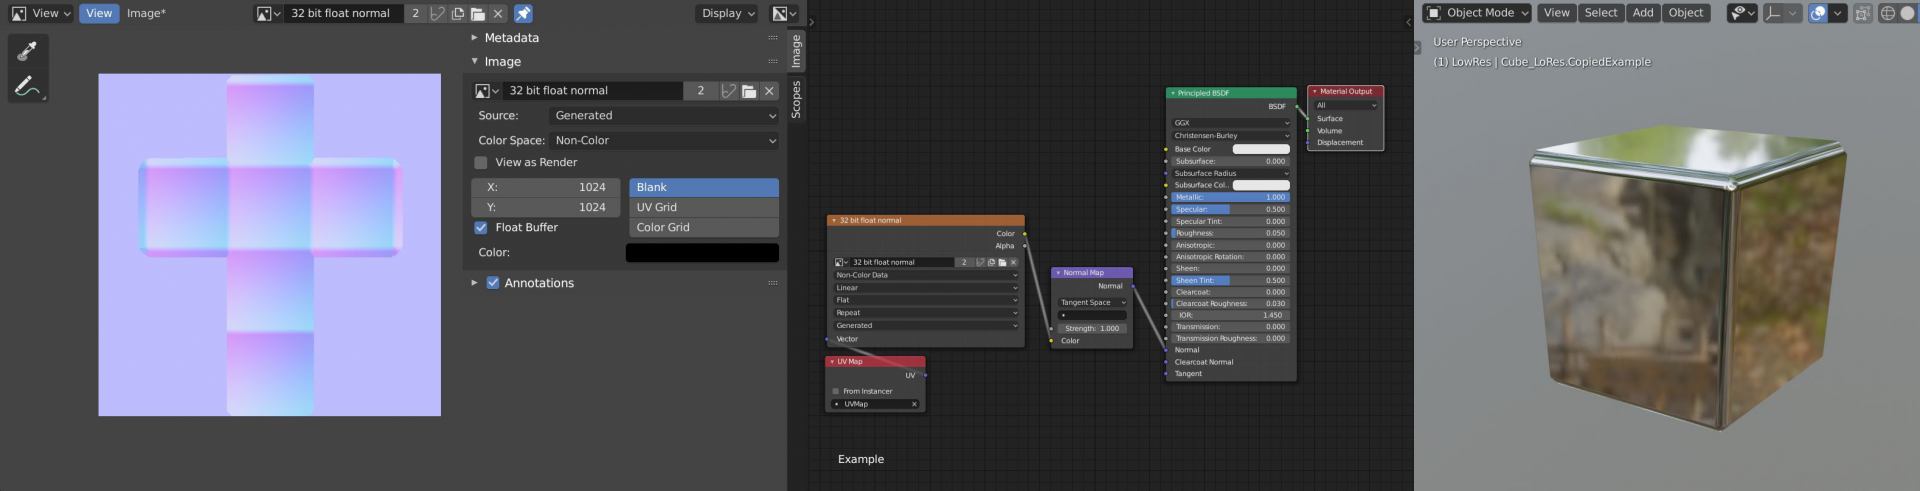Expand the Metadata panel
This screenshot has width=1920, height=491.
475,38
